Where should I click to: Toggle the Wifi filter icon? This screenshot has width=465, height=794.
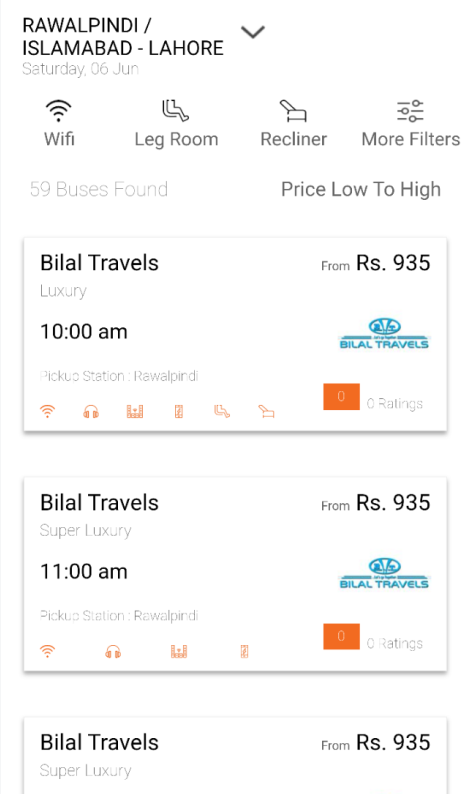pyautogui.click(x=58, y=110)
